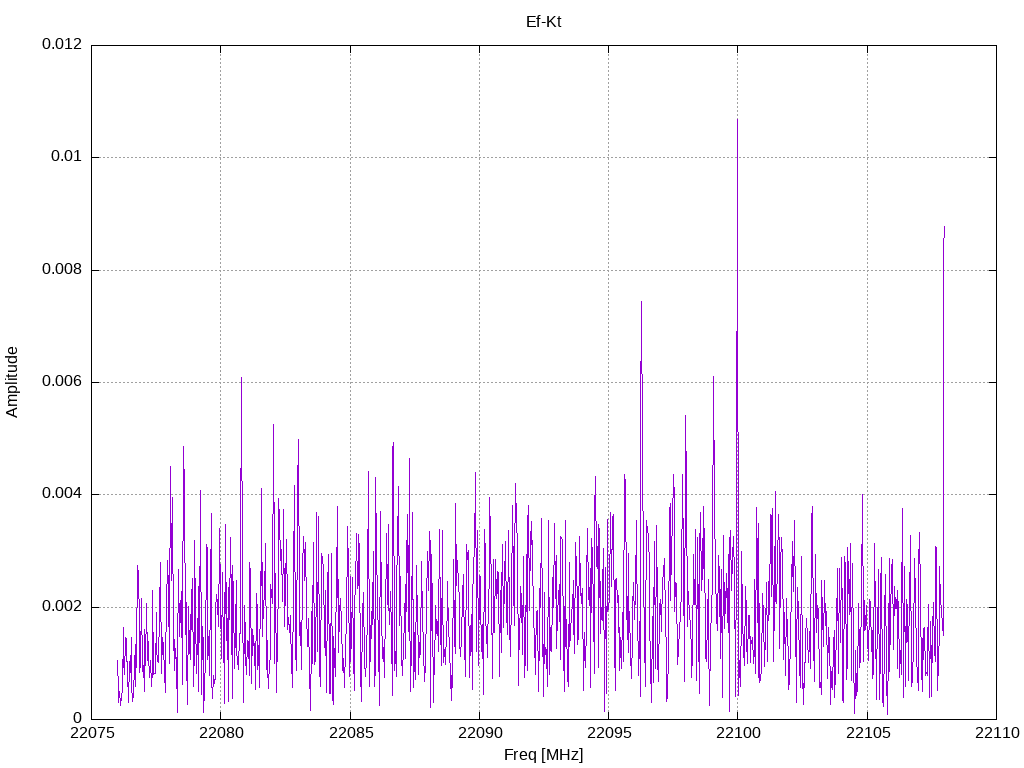Click the 22090 x-axis tick label
1024x768 pixels.
click(480, 733)
